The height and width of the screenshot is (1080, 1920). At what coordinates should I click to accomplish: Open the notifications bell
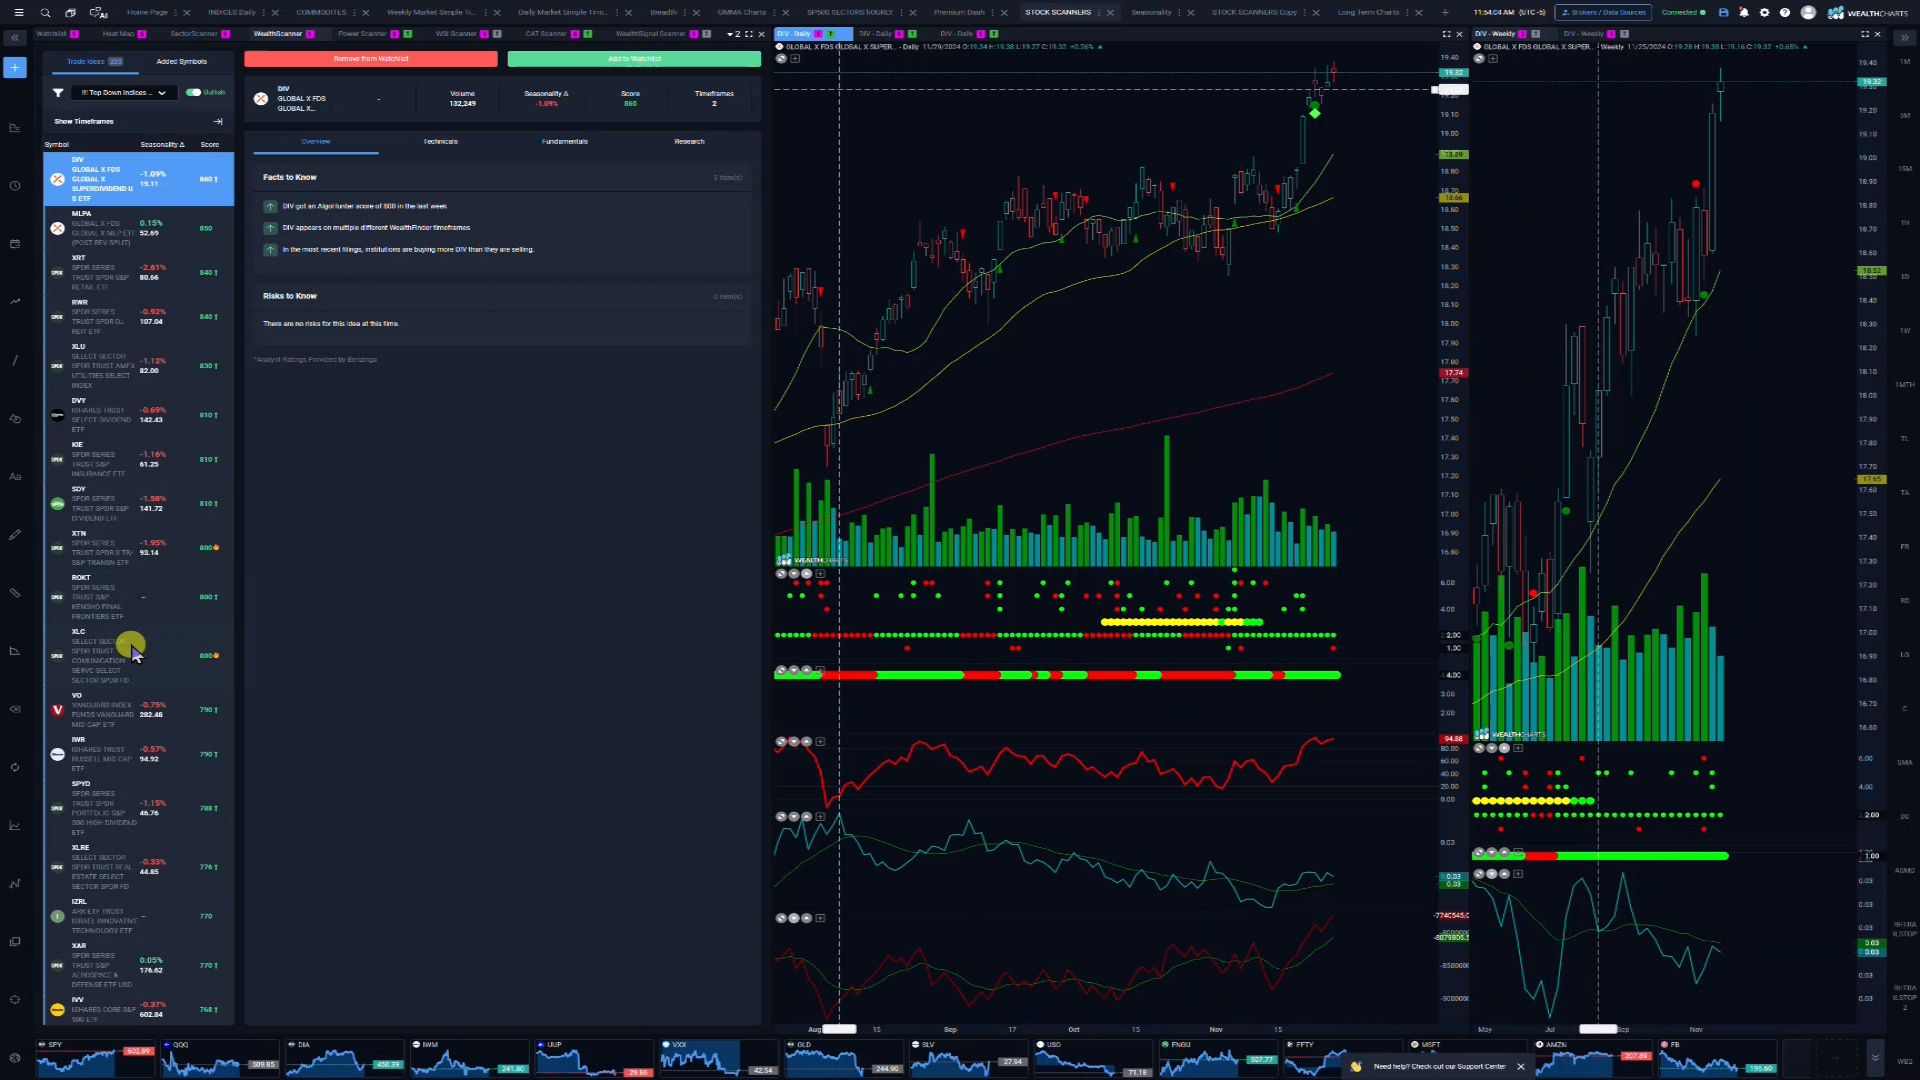click(1744, 13)
